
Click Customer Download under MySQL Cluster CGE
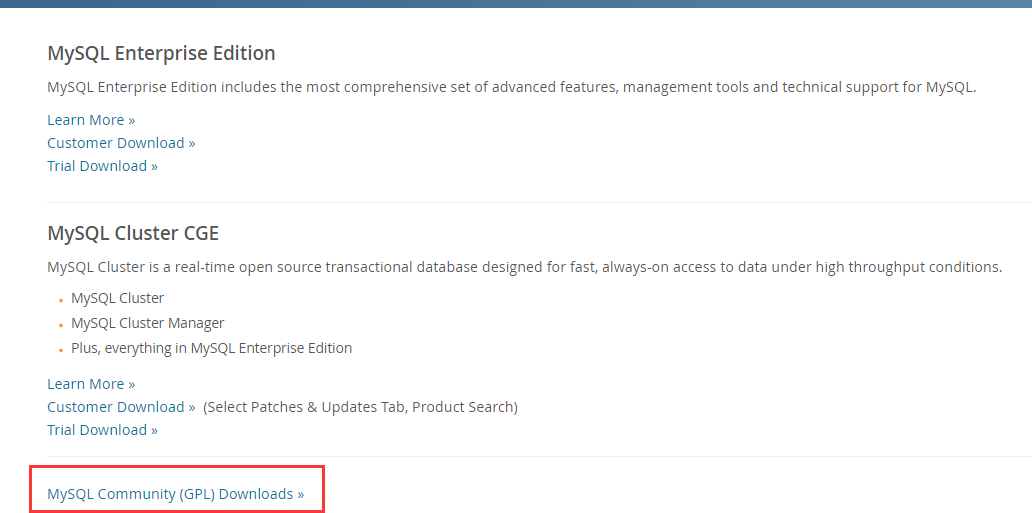pos(121,407)
